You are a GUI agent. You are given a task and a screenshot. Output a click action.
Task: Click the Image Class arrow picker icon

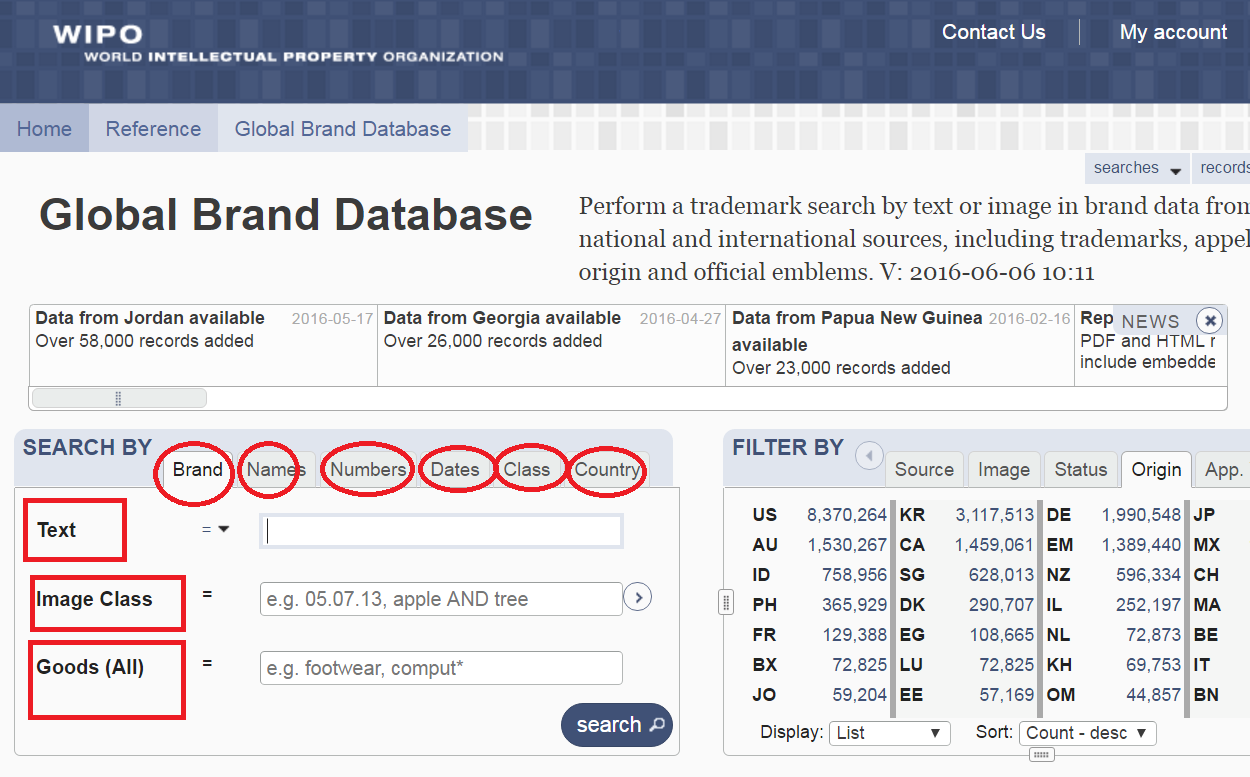tap(637, 598)
